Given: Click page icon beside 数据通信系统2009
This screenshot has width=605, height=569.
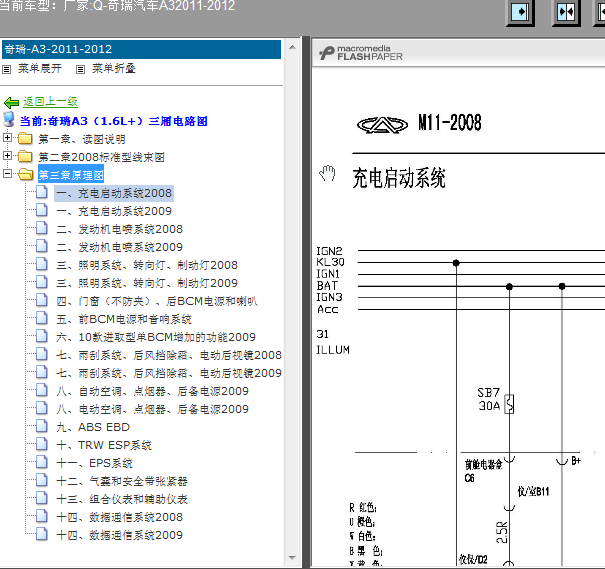Looking at the screenshot, I should point(42,534).
